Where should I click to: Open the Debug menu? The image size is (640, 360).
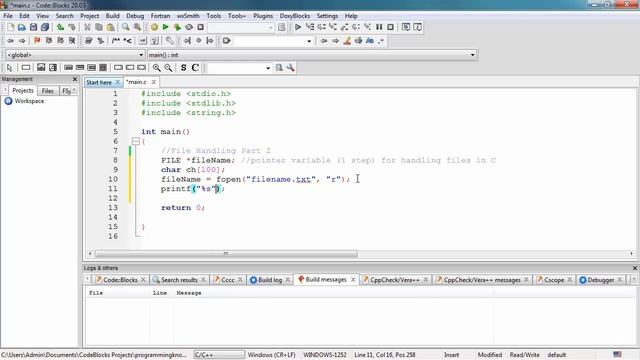[135, 16]
